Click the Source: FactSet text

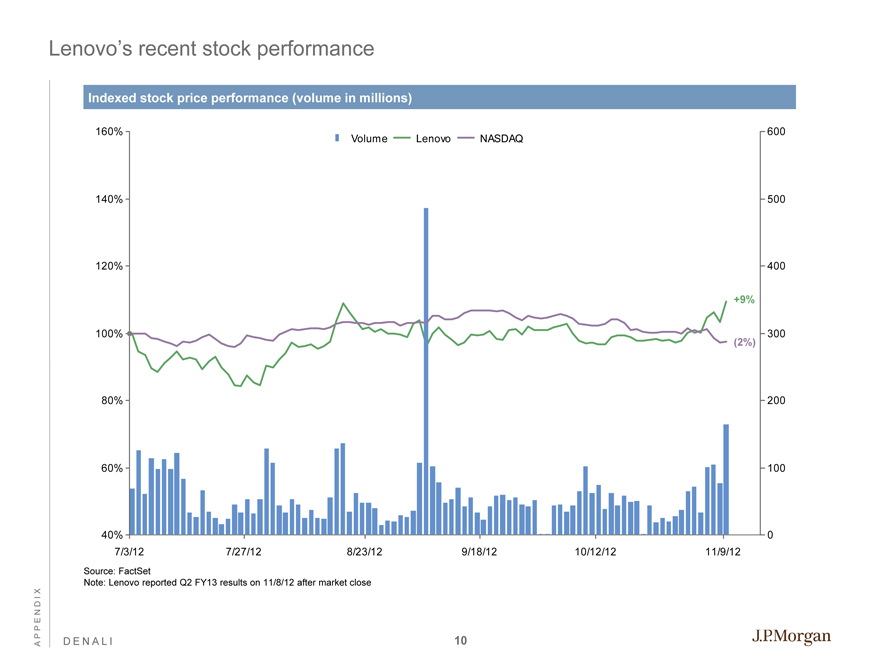pyautogui.click(x=116, y=570)
